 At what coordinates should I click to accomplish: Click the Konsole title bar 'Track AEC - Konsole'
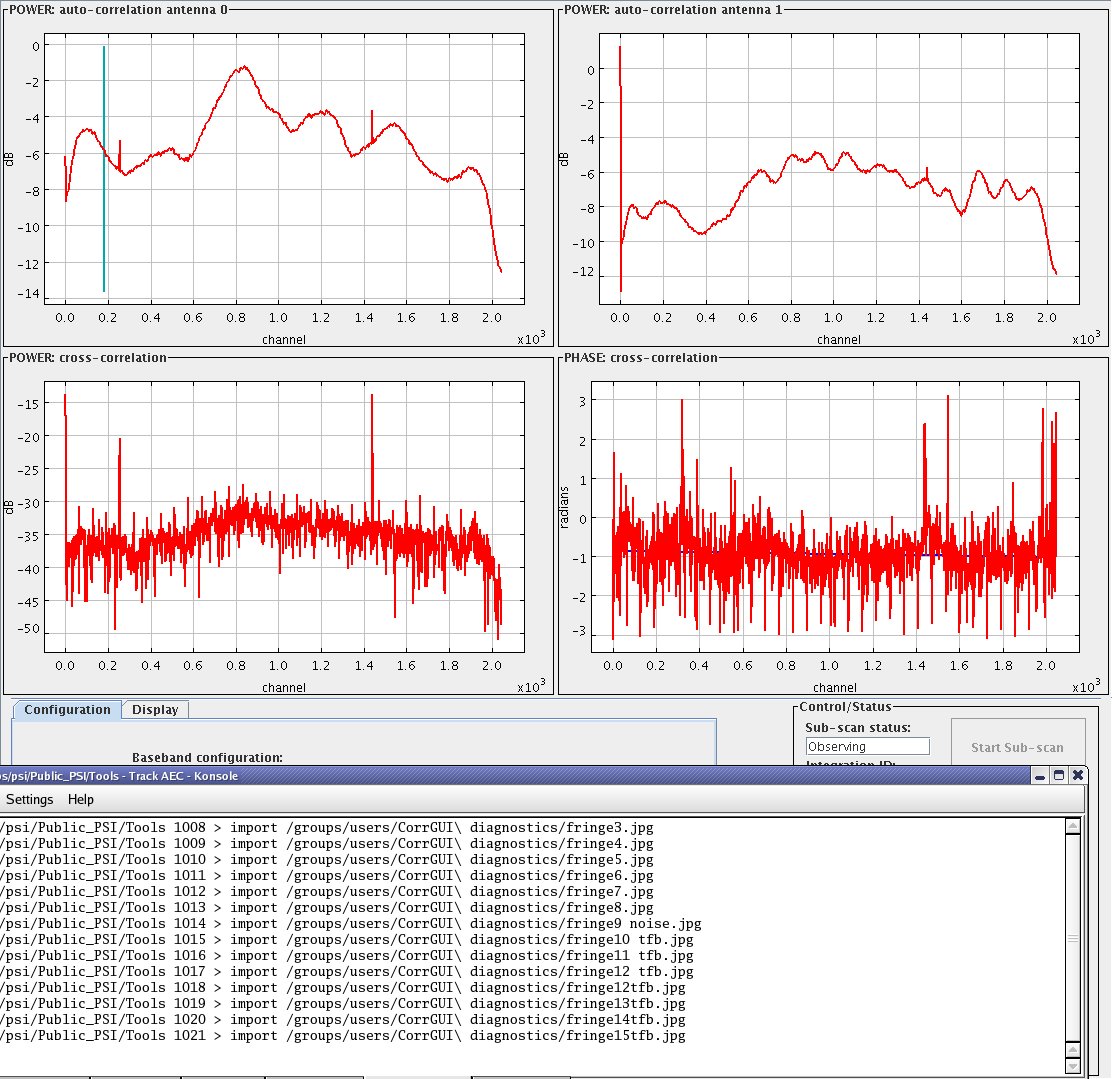coord(515,775)
